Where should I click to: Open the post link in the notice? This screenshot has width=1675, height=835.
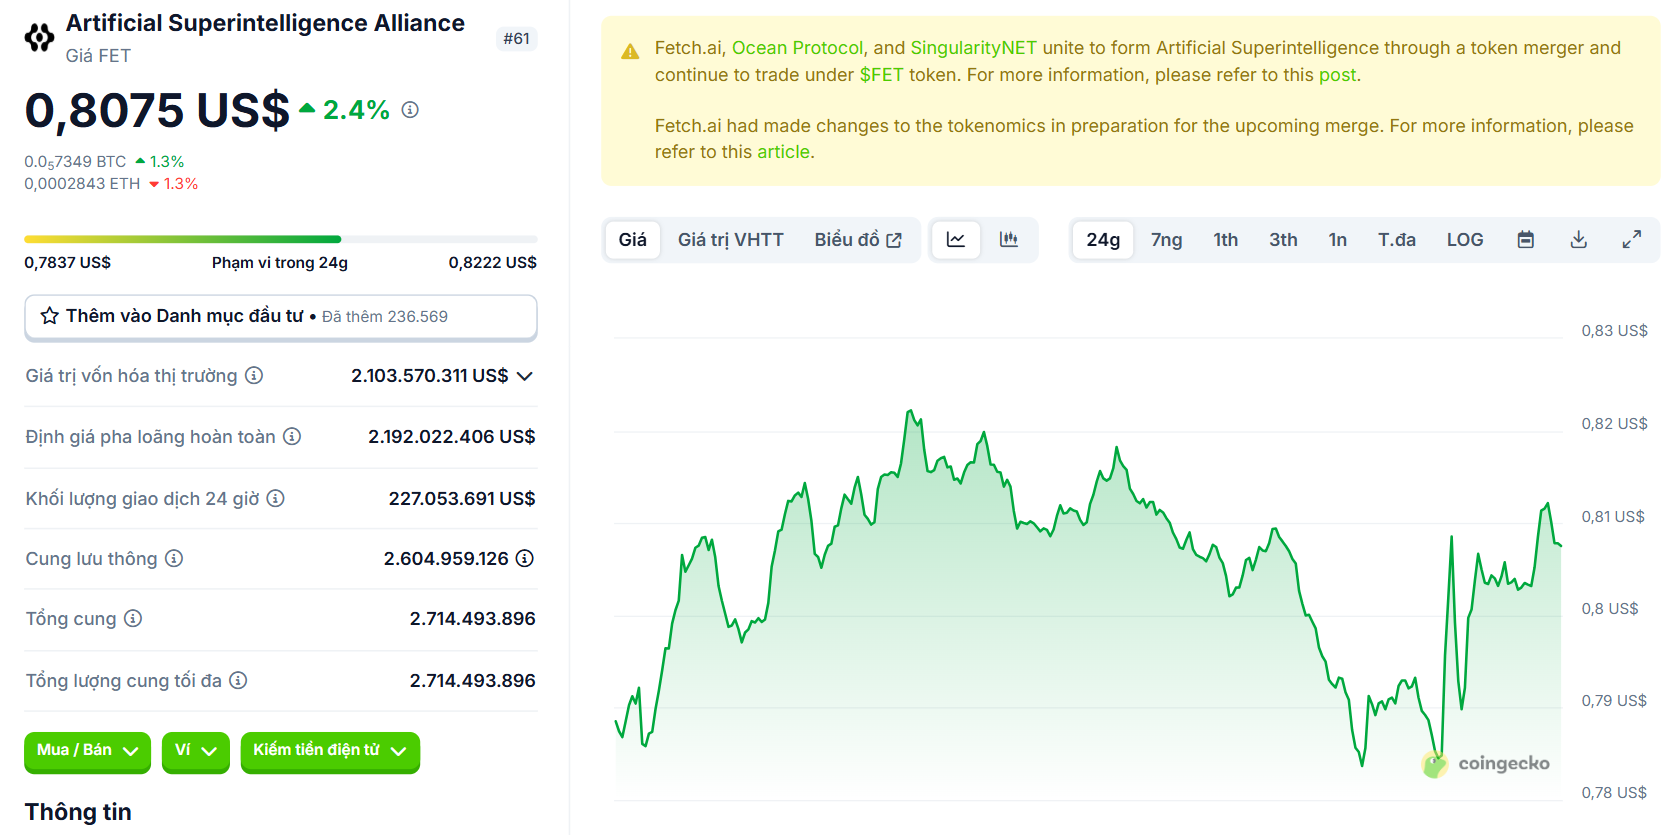[x=1337, y=75]
